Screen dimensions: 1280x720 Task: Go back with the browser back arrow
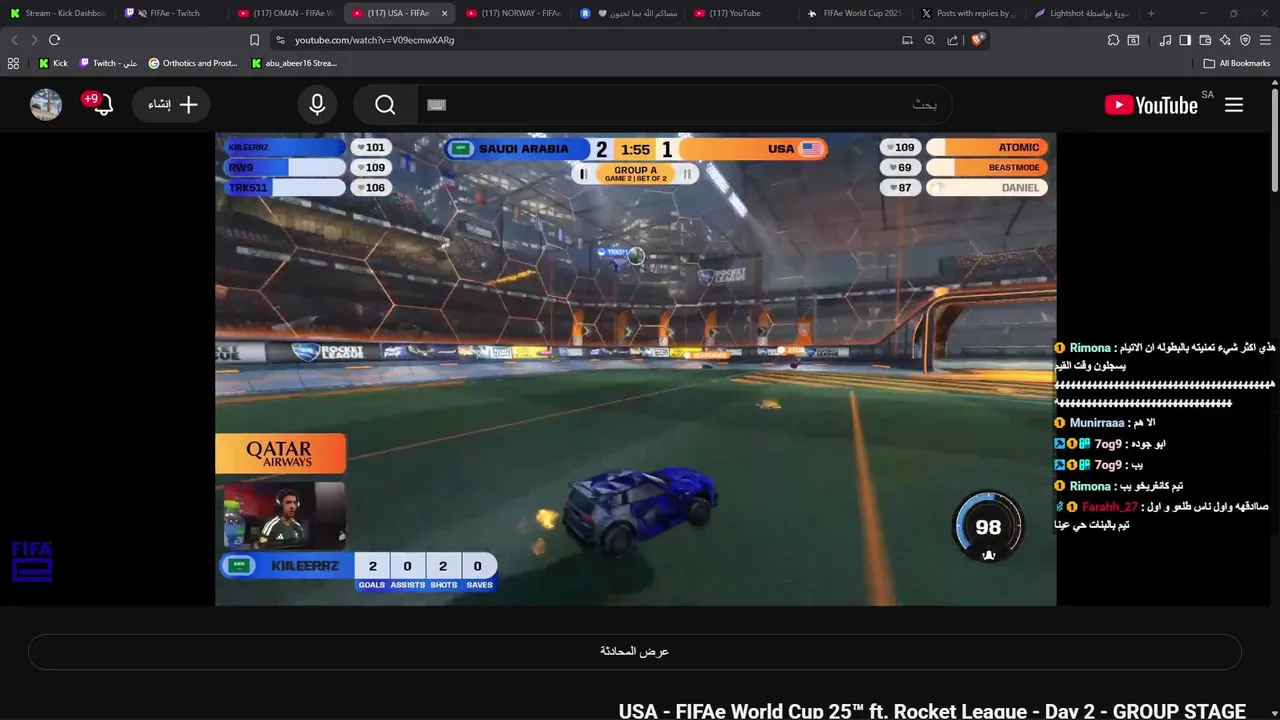[14, 40]
